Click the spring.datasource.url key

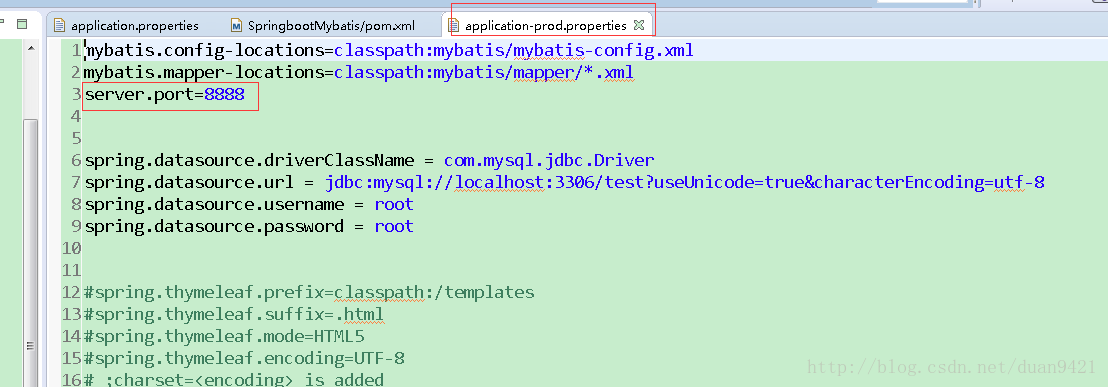[189, 182]
